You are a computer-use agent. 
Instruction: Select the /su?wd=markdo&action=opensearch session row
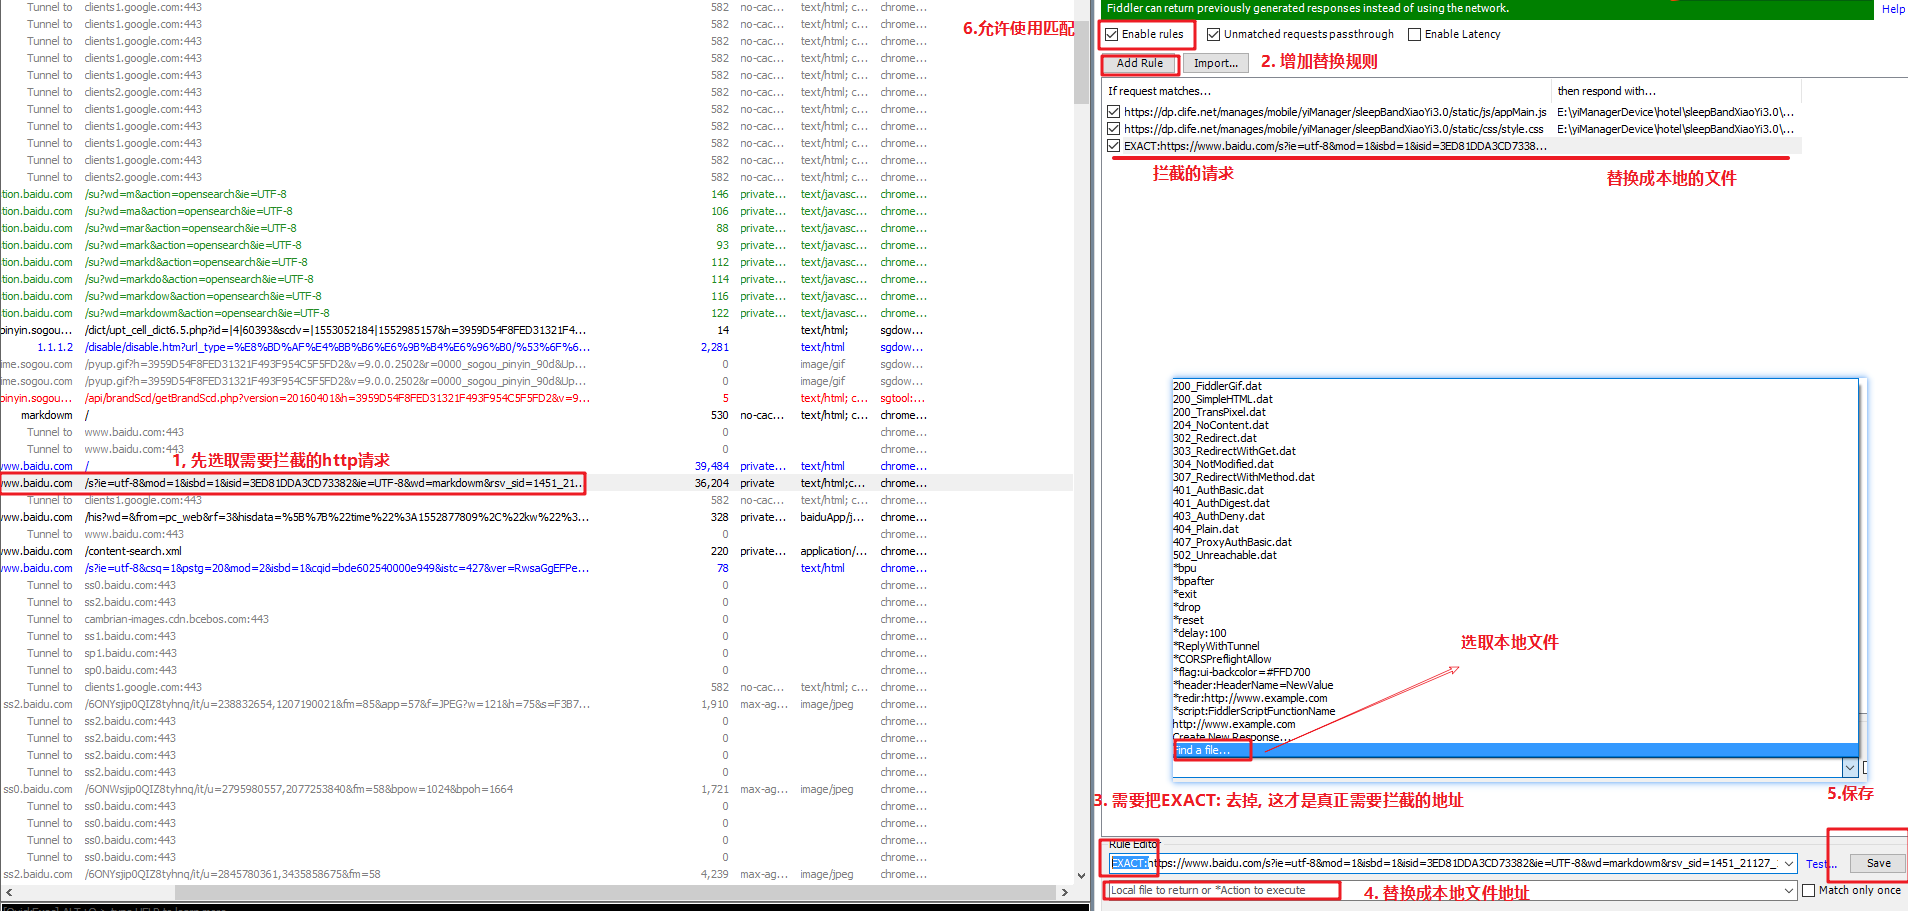click(536, 279)
